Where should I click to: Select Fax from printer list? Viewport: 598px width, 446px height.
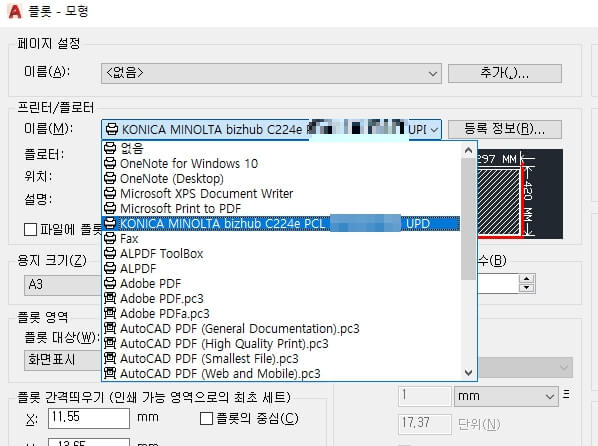[281, 238]
